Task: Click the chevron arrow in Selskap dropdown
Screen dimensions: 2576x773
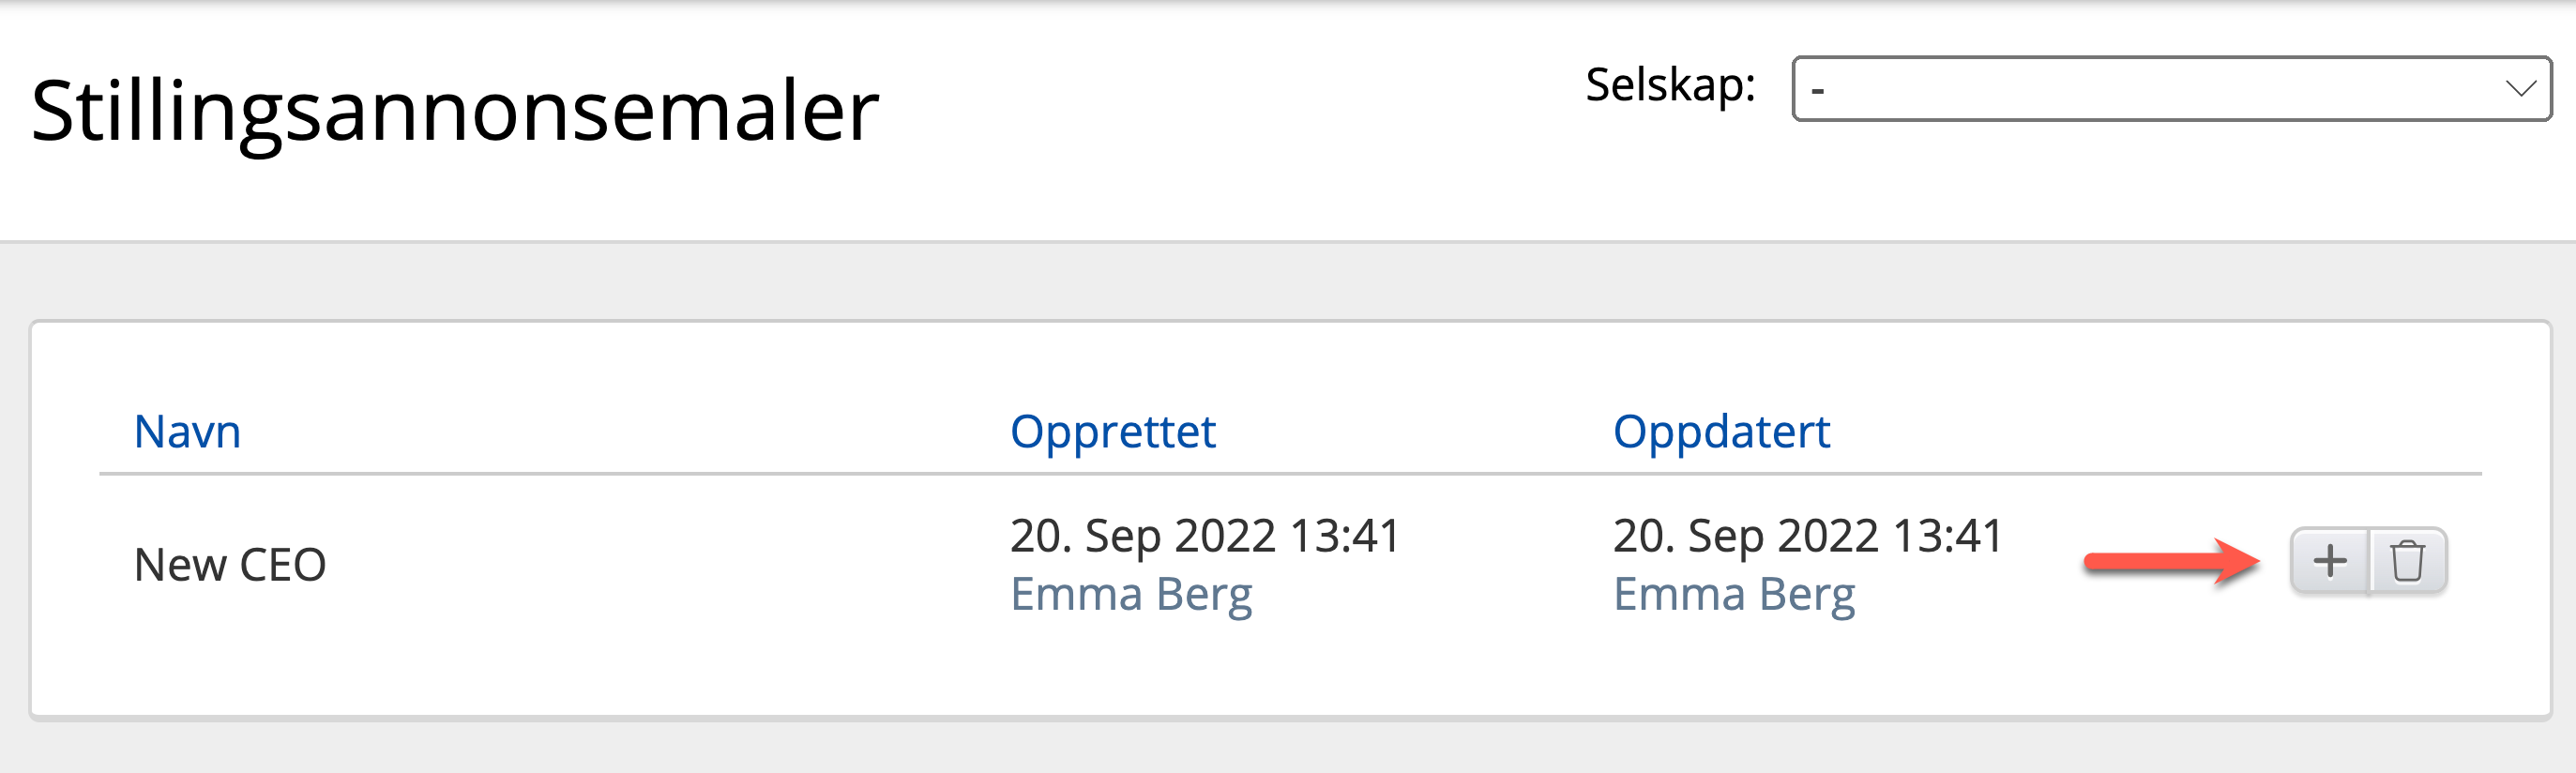Action: (x=2520, y=89)
